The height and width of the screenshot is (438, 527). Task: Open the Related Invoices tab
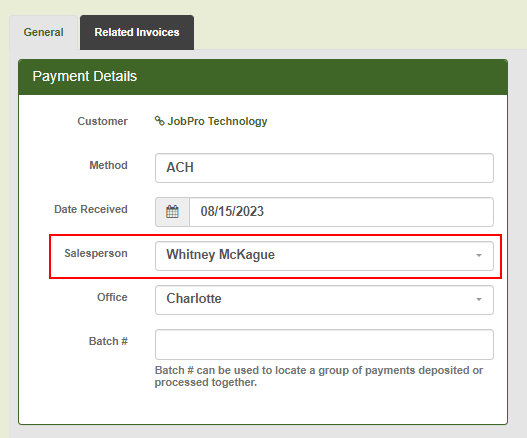point(137,33)
